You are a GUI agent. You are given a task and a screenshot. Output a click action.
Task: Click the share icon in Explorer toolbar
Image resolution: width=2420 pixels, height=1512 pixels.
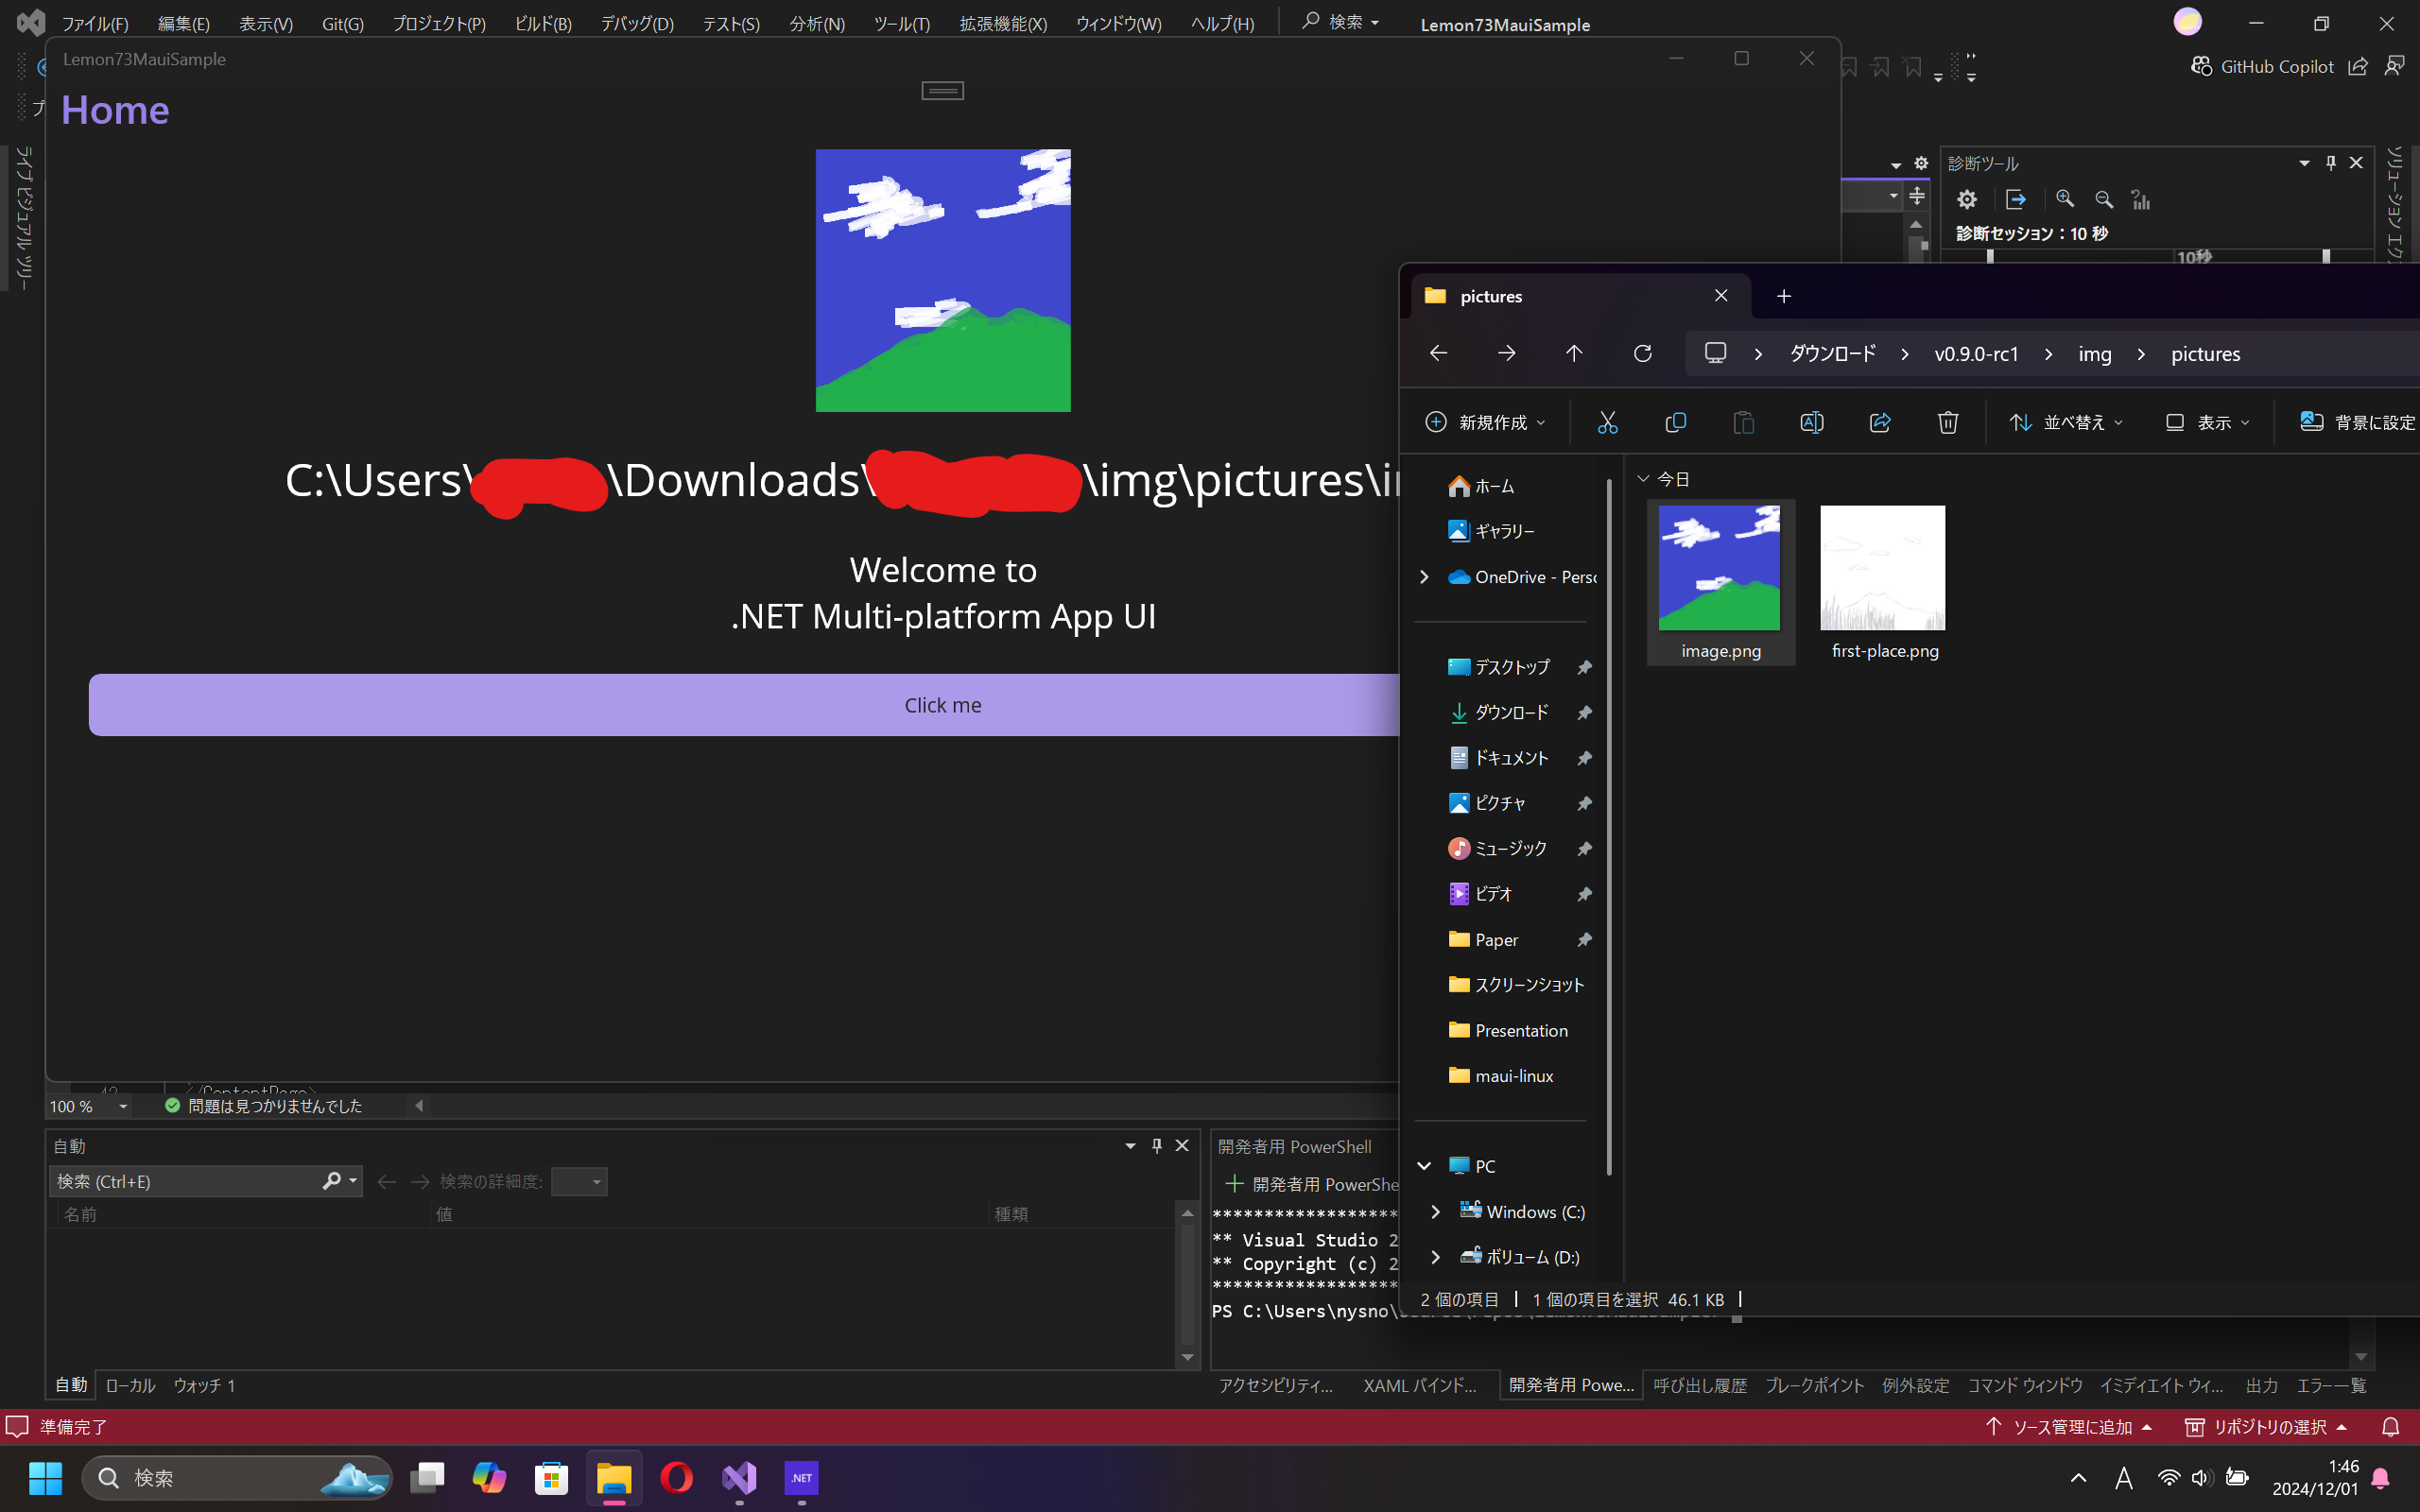(x=1879, y=422)
